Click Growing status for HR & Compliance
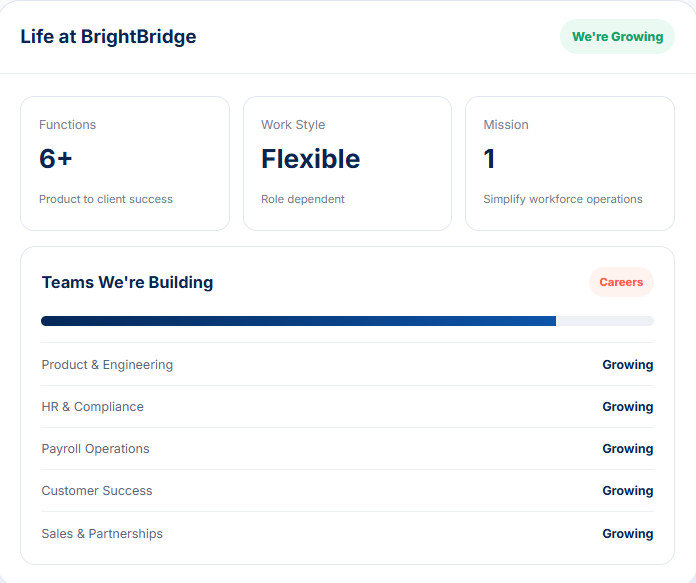The height and width of the screenshot is (583, 696). [627, 407]
